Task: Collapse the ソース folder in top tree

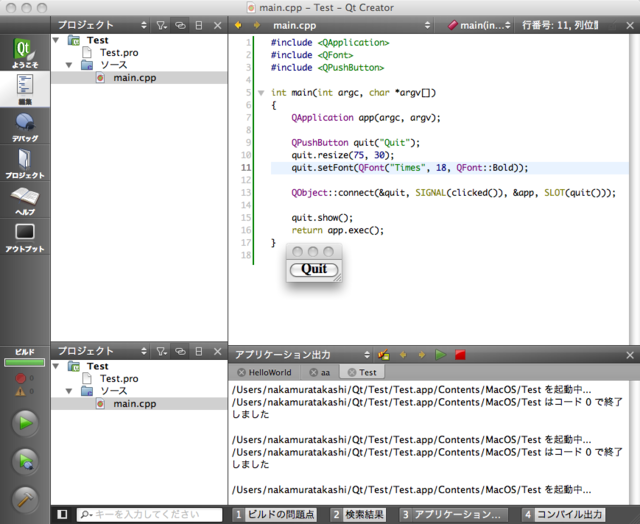Action: (69, 65)
